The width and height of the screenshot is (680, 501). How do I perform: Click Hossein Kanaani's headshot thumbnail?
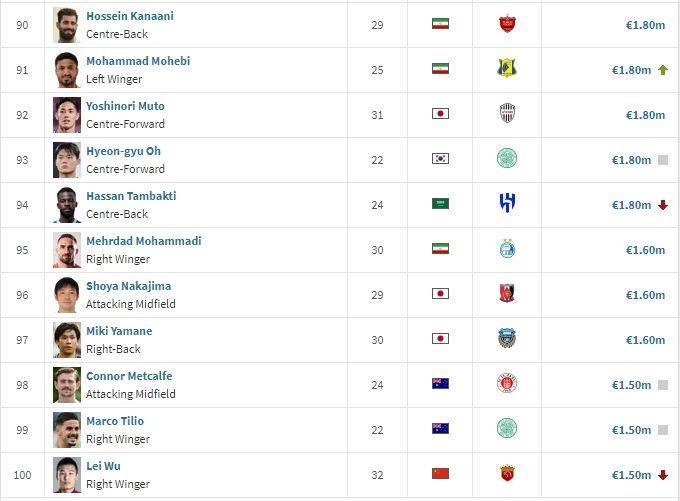click(67, 25)
